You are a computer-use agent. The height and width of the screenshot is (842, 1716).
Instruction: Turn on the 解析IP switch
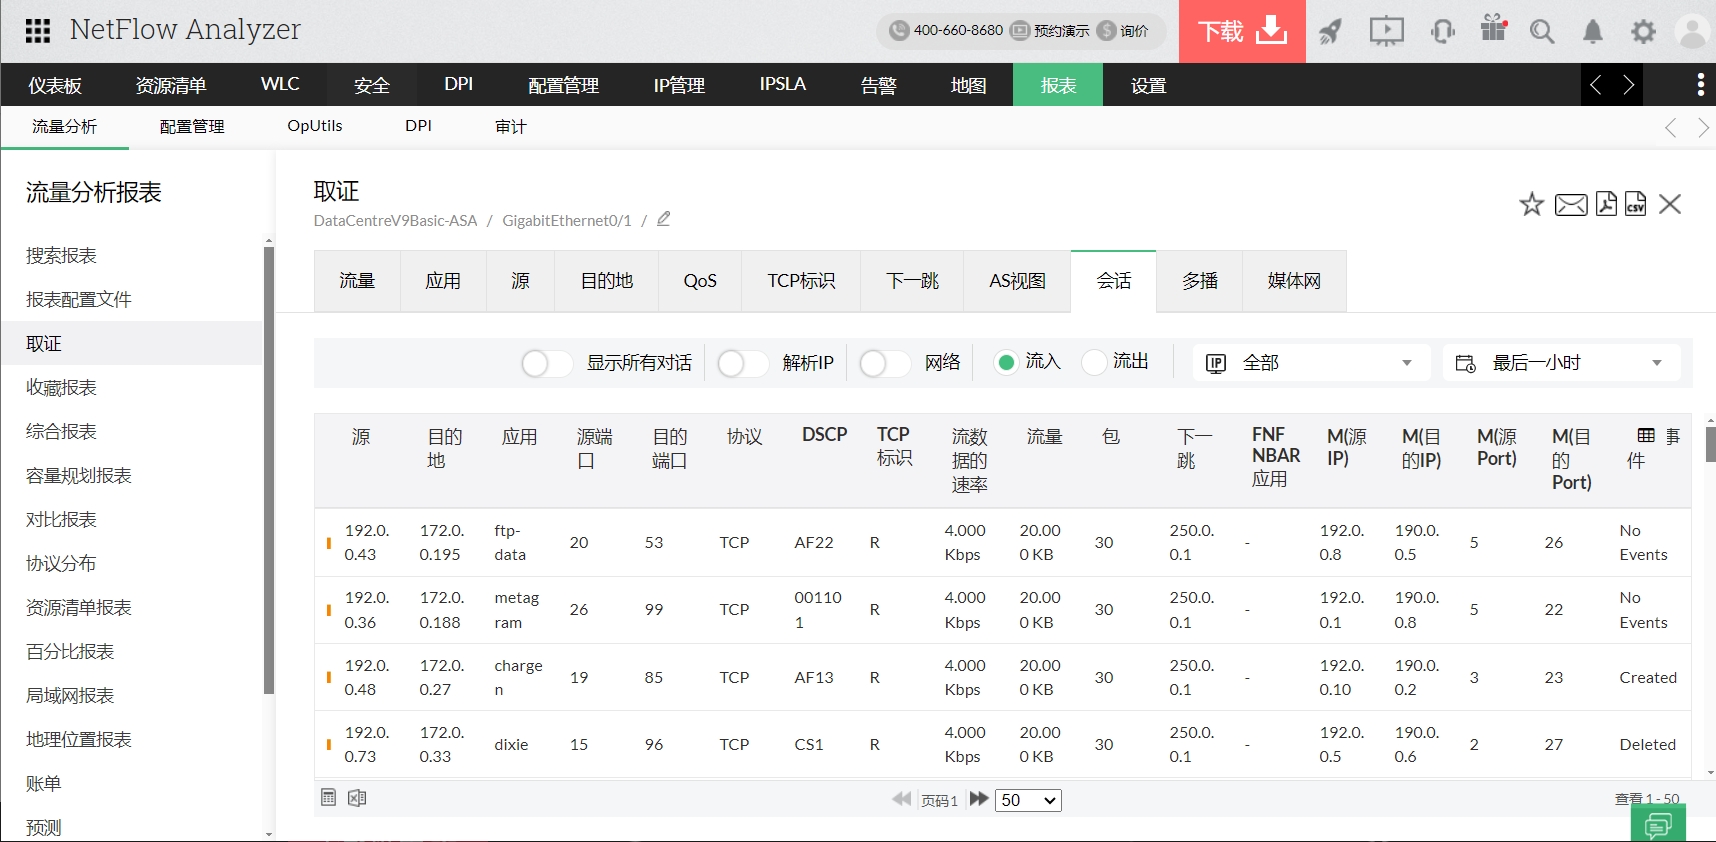coord(742,363)
